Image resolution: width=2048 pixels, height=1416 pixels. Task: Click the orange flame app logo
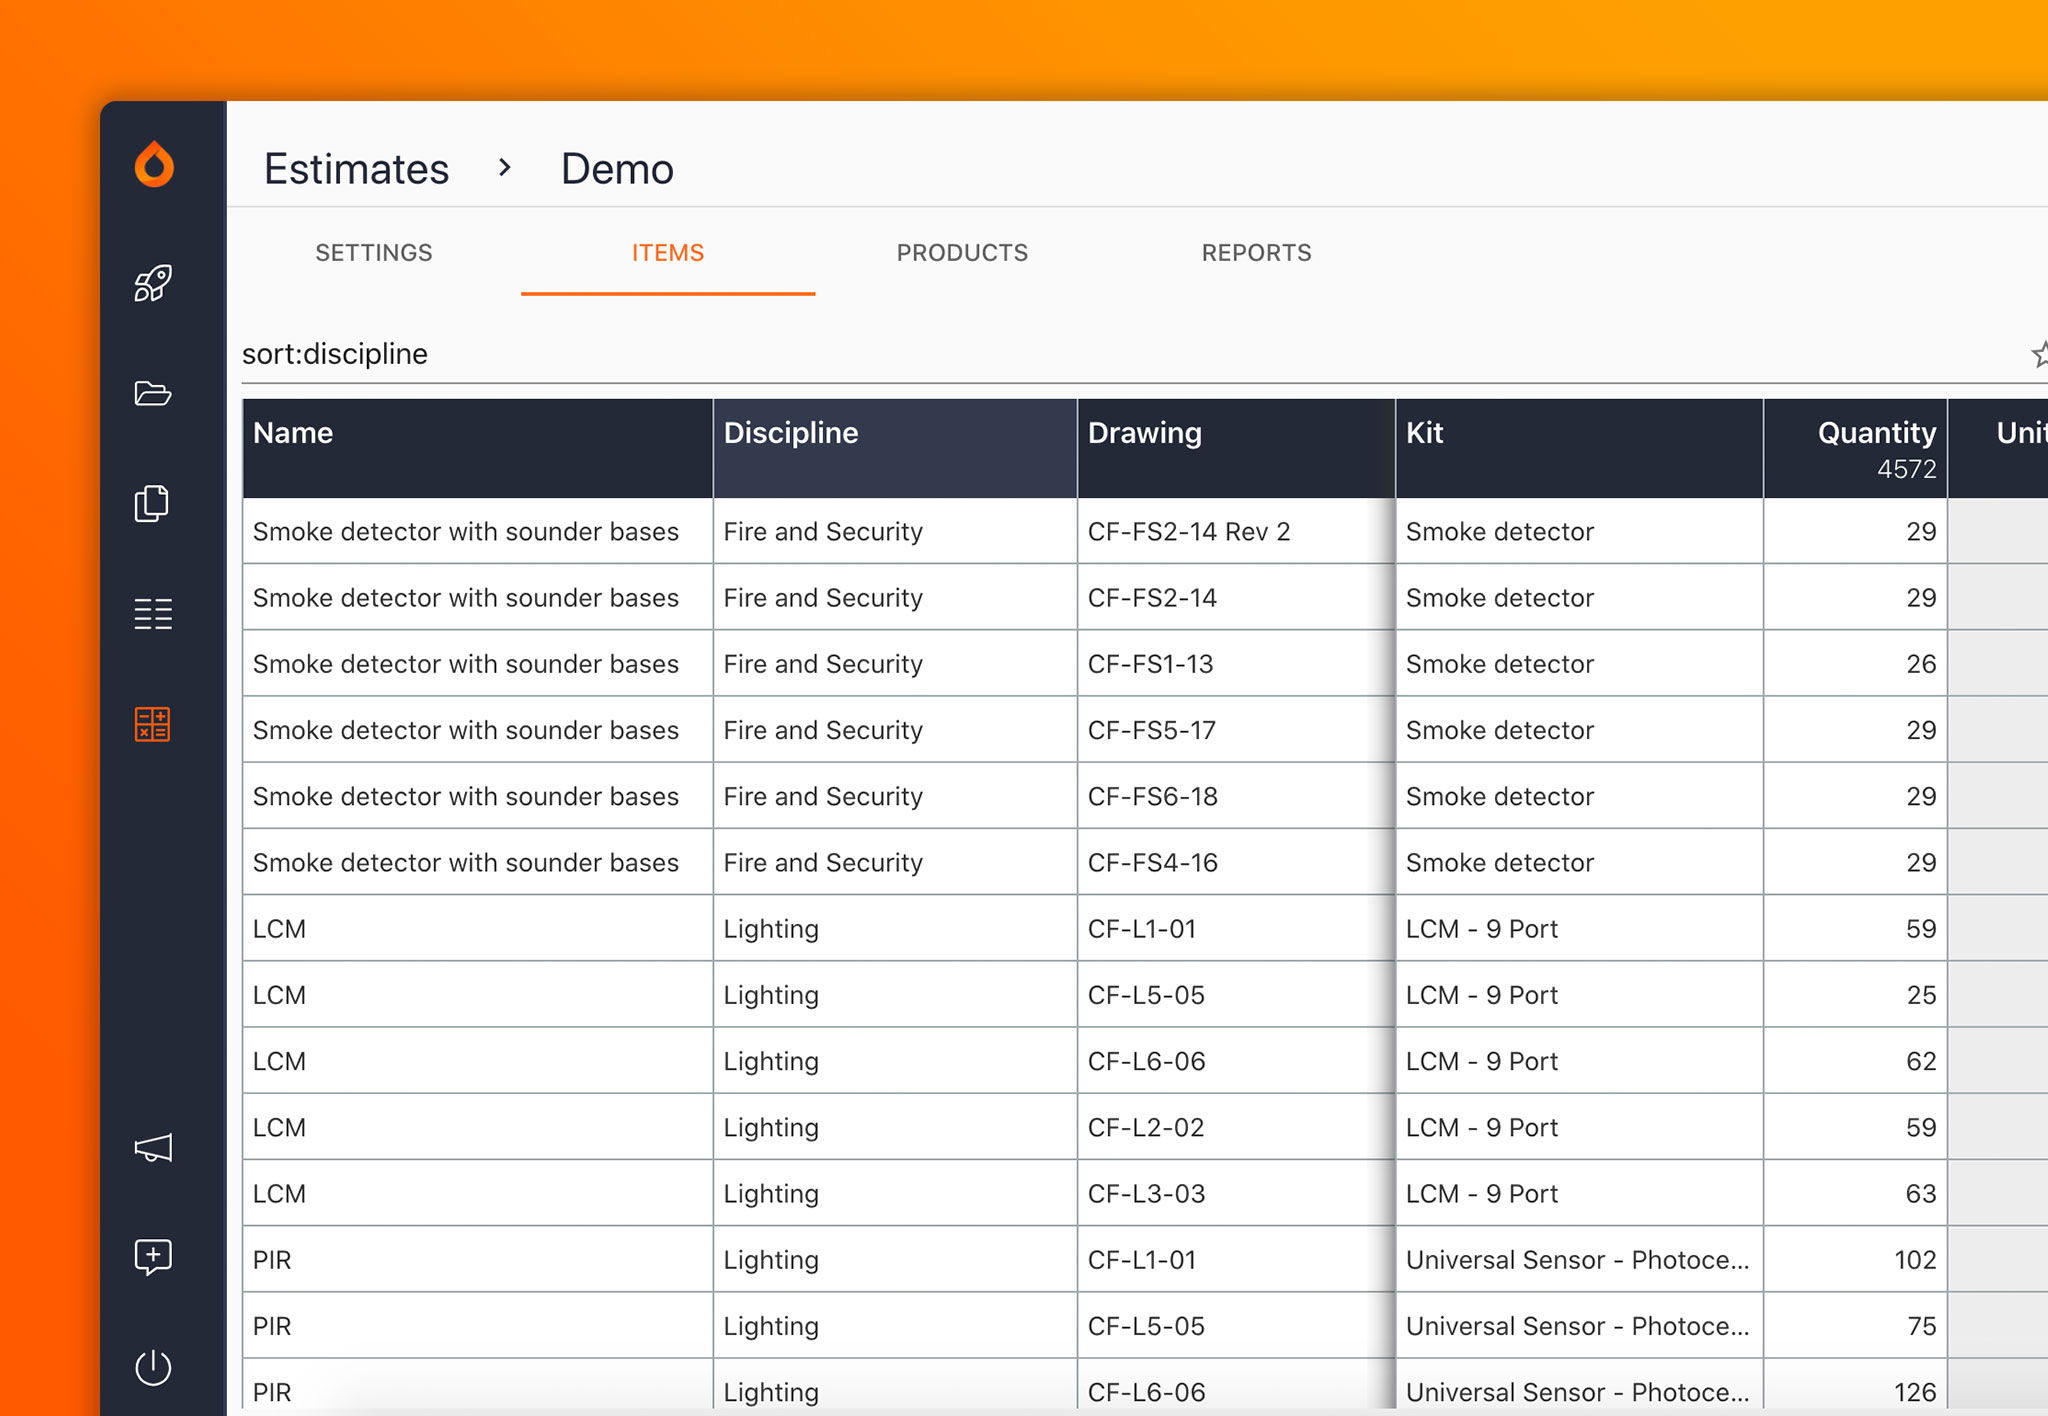154,165
